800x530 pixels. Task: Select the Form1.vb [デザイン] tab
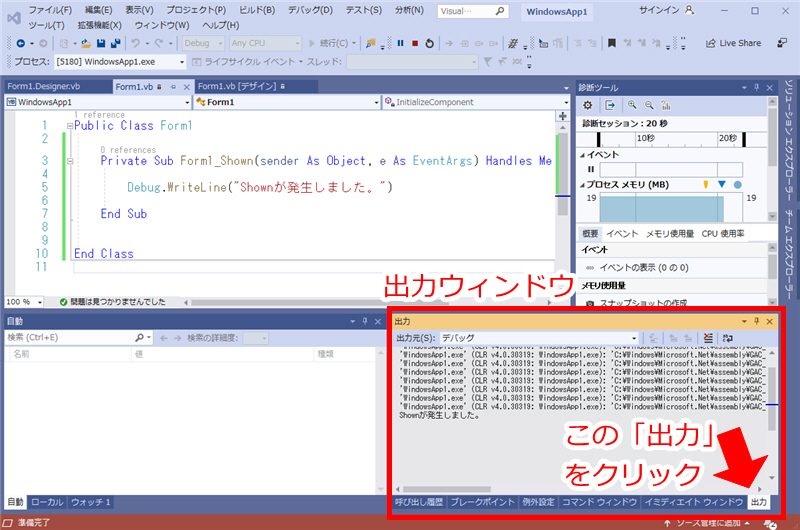pyautogui.click(x=241, y=86)
